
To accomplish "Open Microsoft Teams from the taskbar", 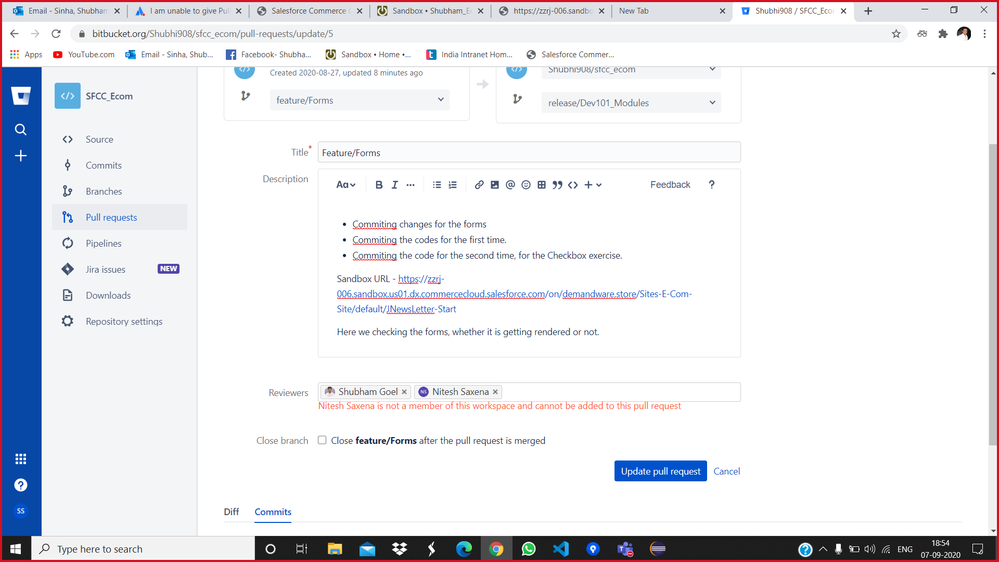I will pos(625,549).
